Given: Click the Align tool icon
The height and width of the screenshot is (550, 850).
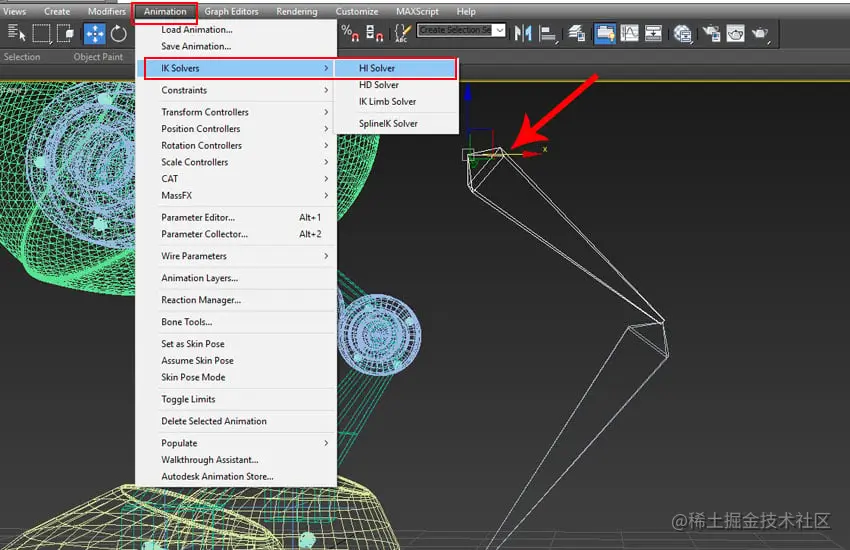Looking at the screenshot, I should 548,34.
